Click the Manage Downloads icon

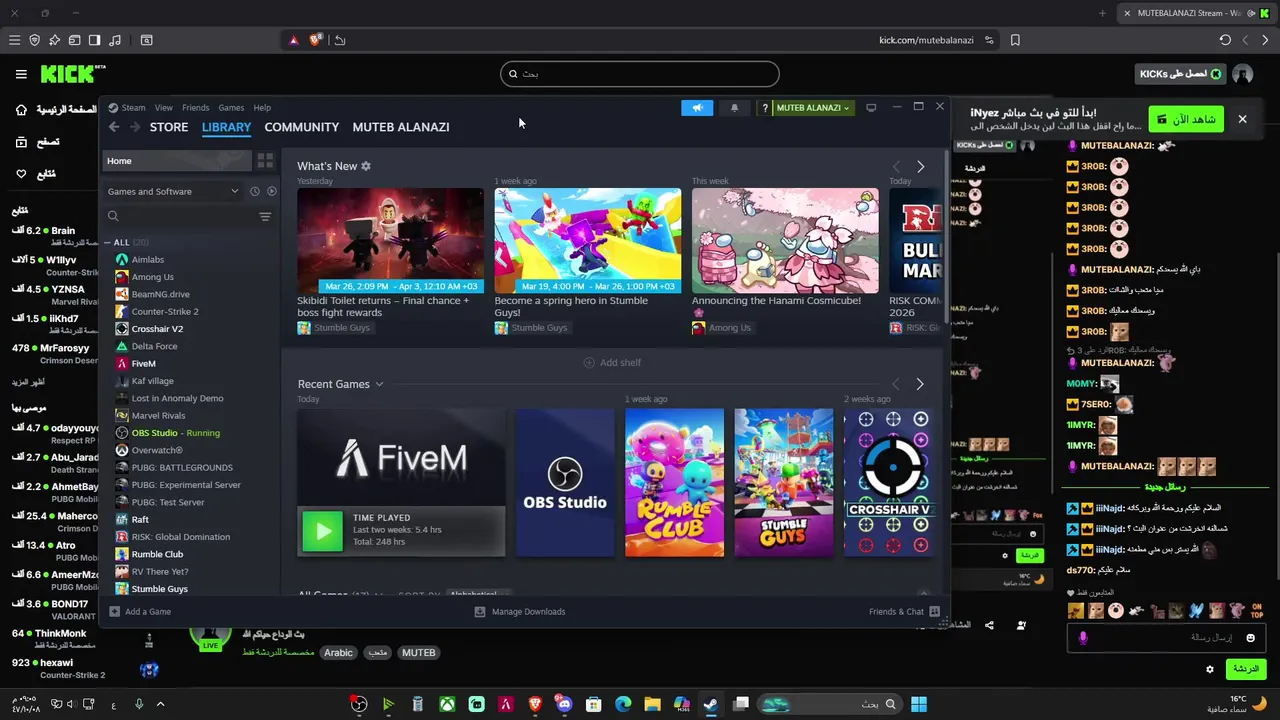[480, 611]
